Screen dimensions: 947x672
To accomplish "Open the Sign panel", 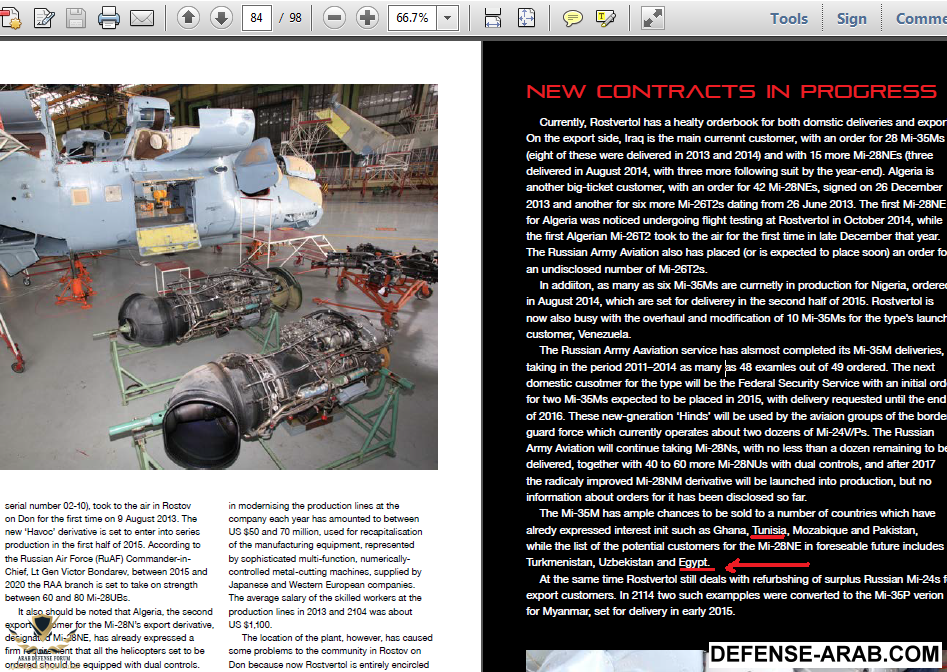I will 851,18.
